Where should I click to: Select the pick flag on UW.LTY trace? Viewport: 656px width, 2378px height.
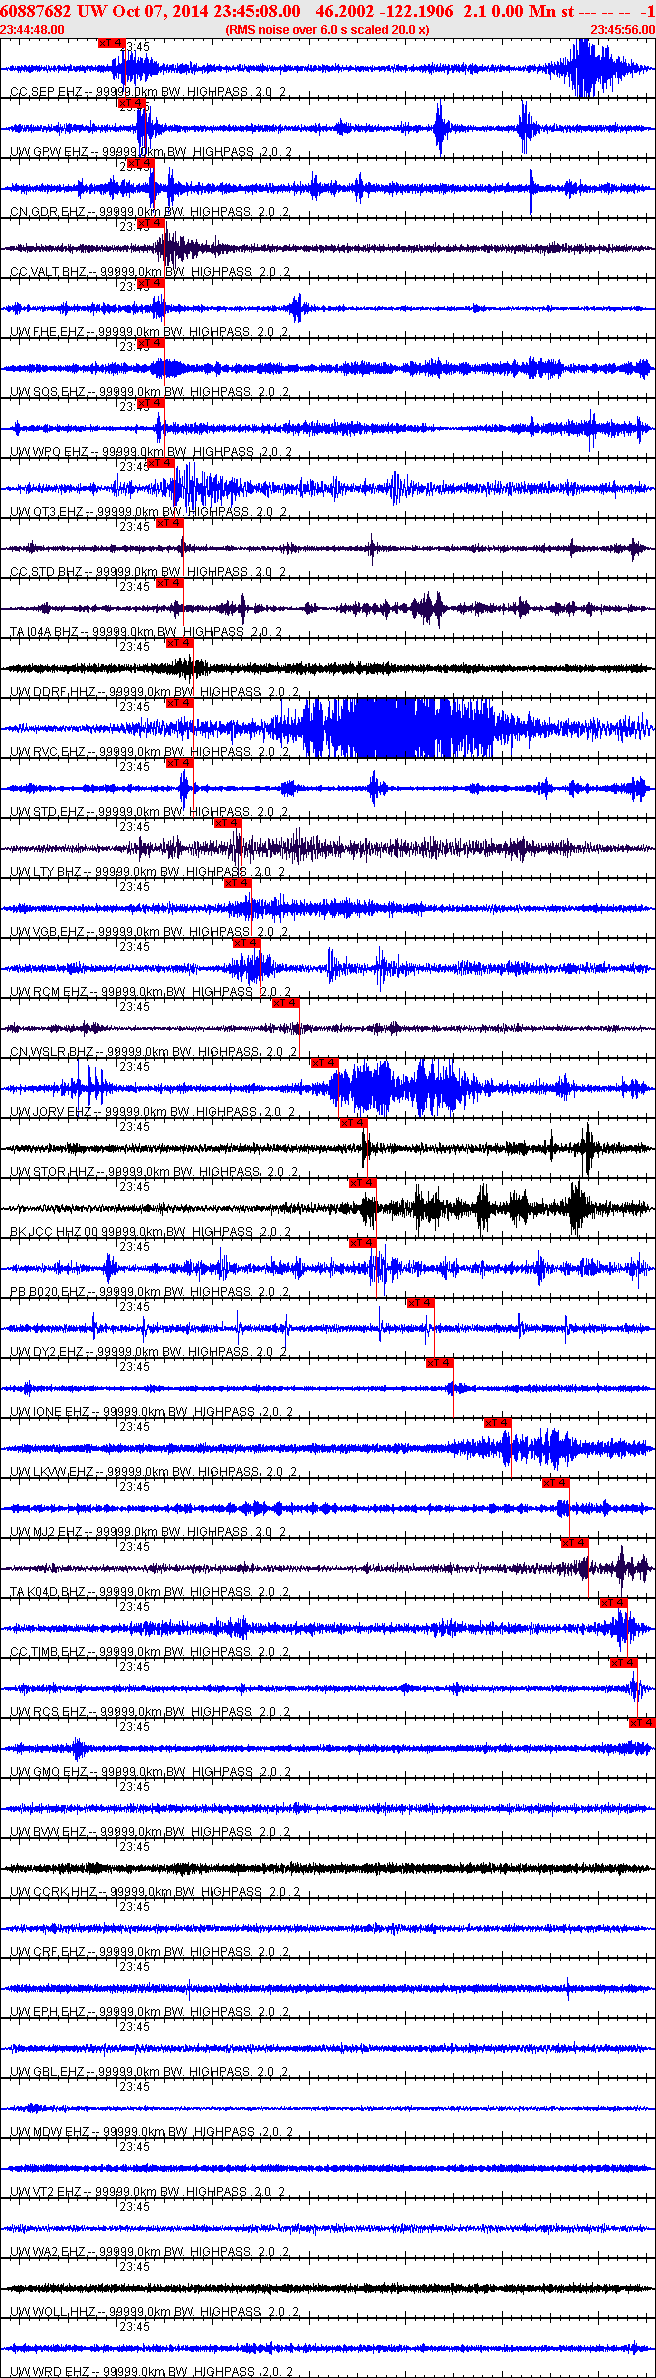227,823
